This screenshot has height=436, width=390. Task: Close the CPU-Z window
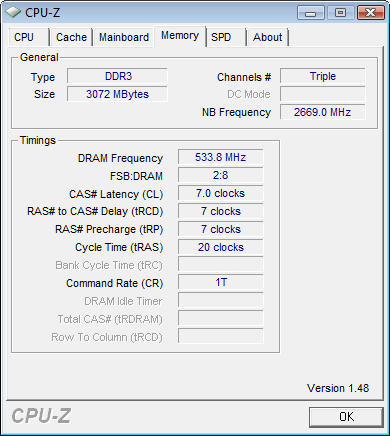pos(370,13)
